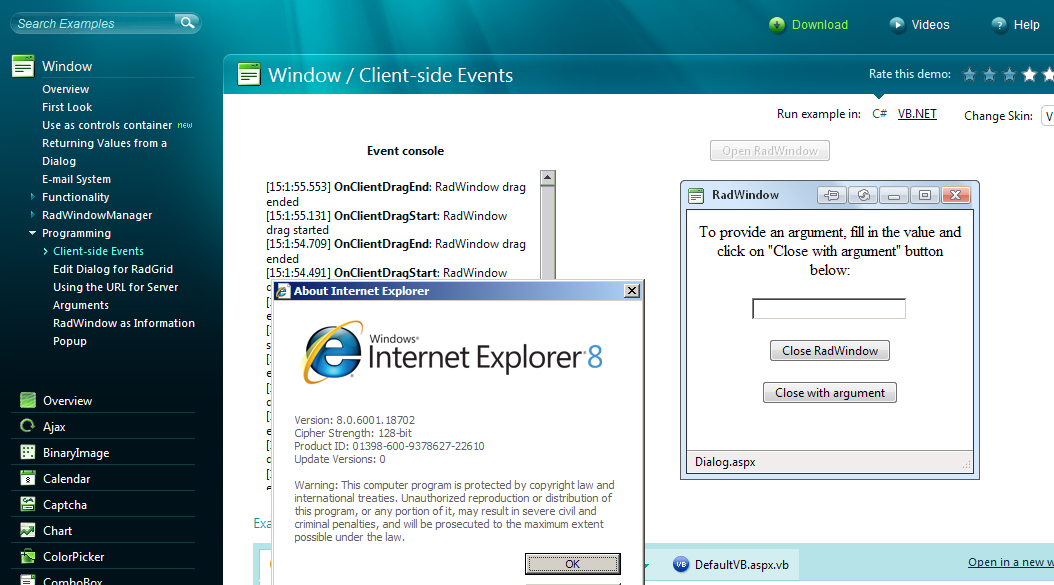Open the Chart controls section
This screenshot has height=585, width=1054.
[57, 531]
